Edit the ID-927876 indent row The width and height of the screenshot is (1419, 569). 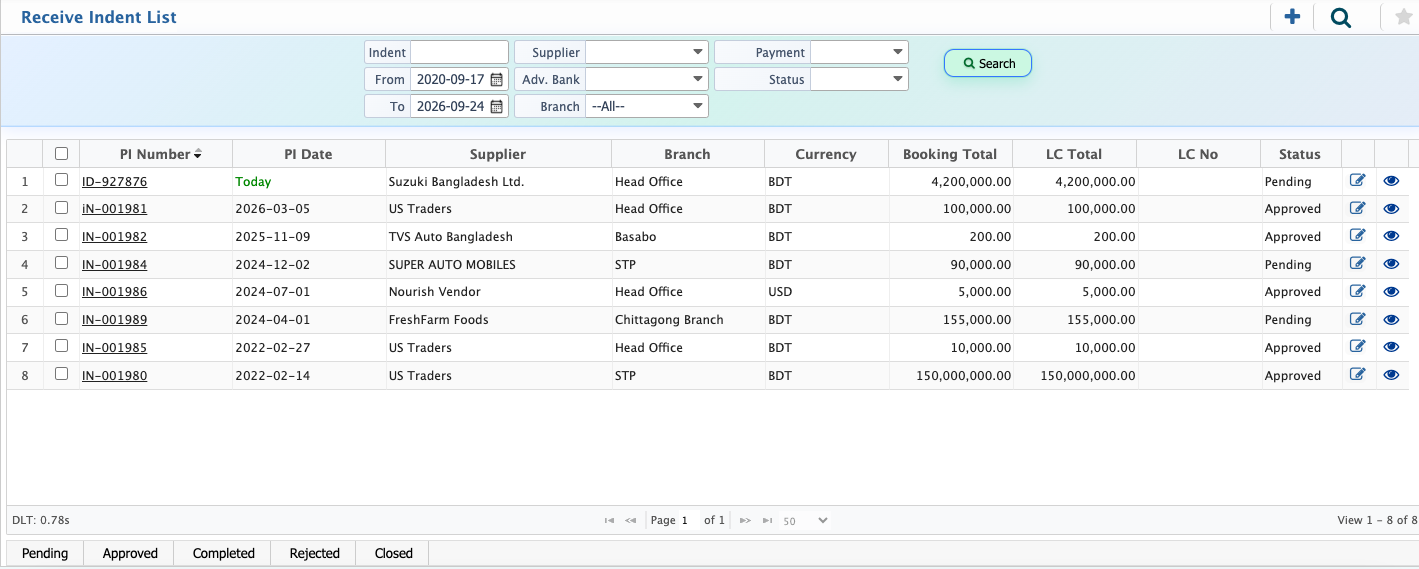click(x=1357, y=181)
